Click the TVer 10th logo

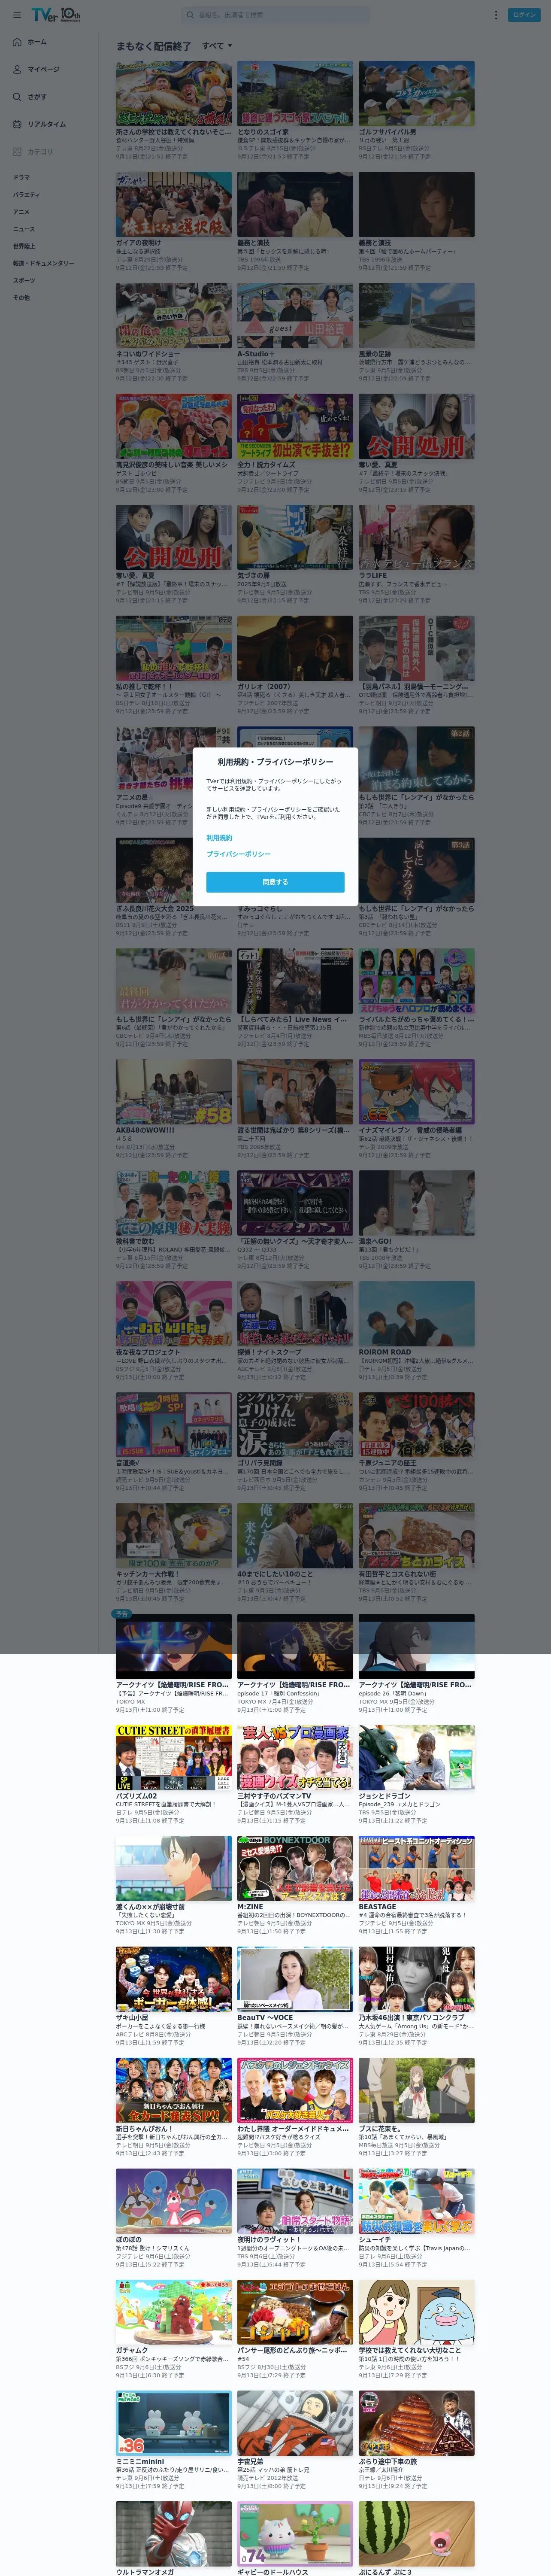coord(56,15)
